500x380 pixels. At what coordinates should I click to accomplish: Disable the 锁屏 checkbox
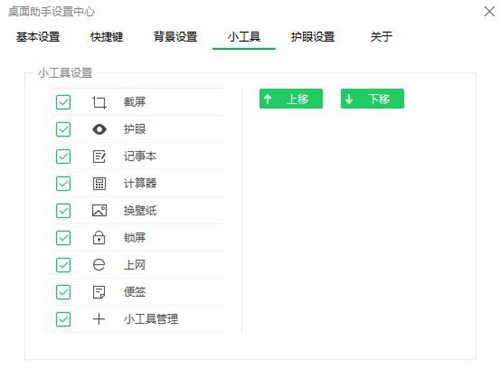[63, 238]
